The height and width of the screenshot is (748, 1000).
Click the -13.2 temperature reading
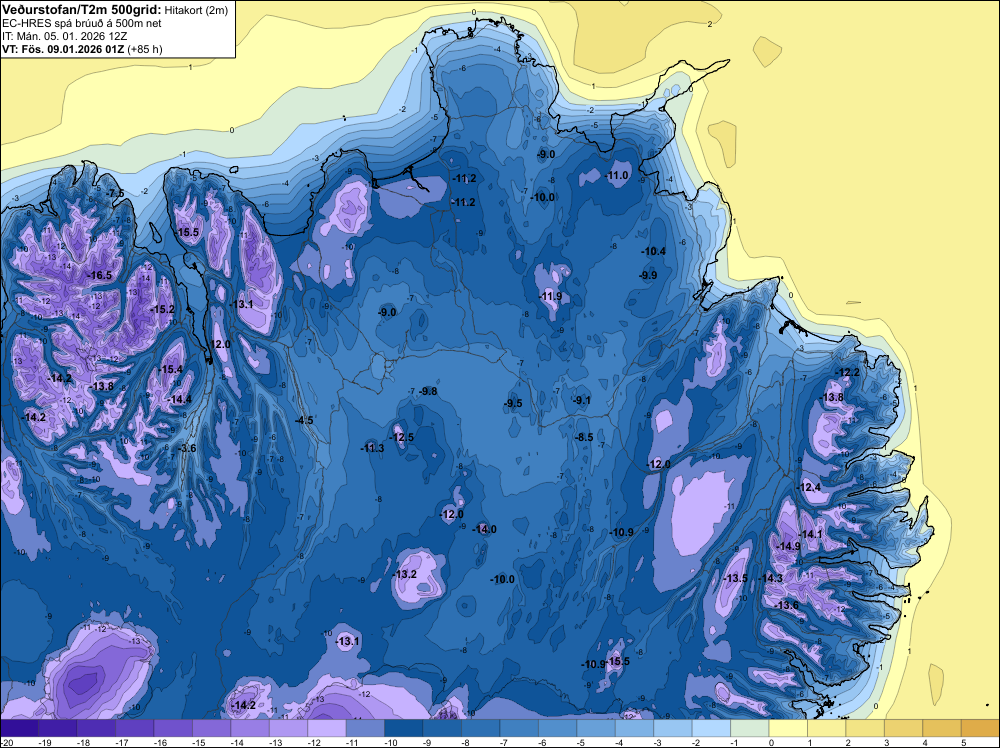click(x=404, y=574)
